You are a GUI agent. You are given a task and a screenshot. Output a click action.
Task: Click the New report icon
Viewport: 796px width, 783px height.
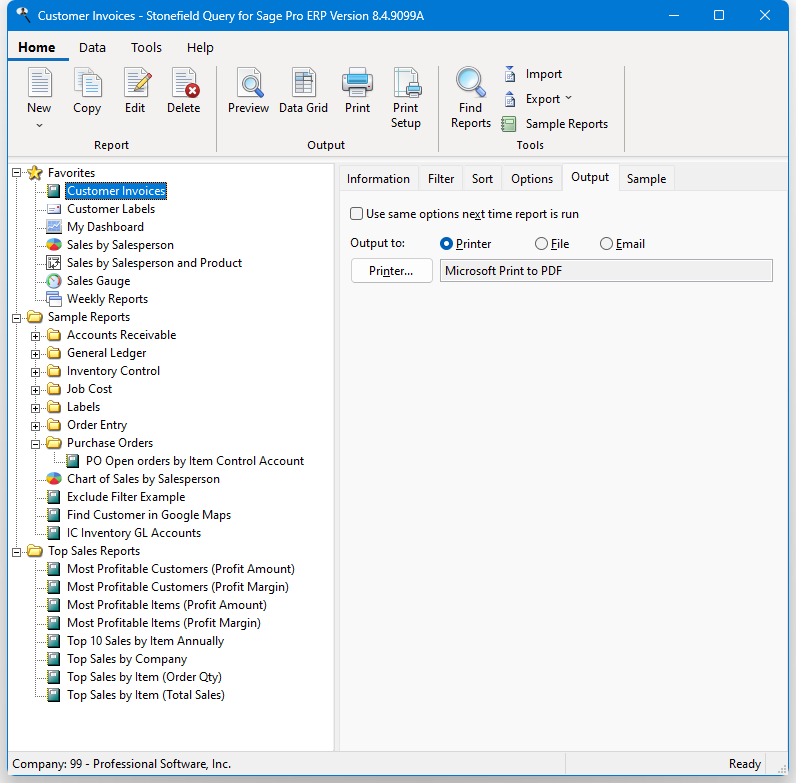(x=39, y=83)
